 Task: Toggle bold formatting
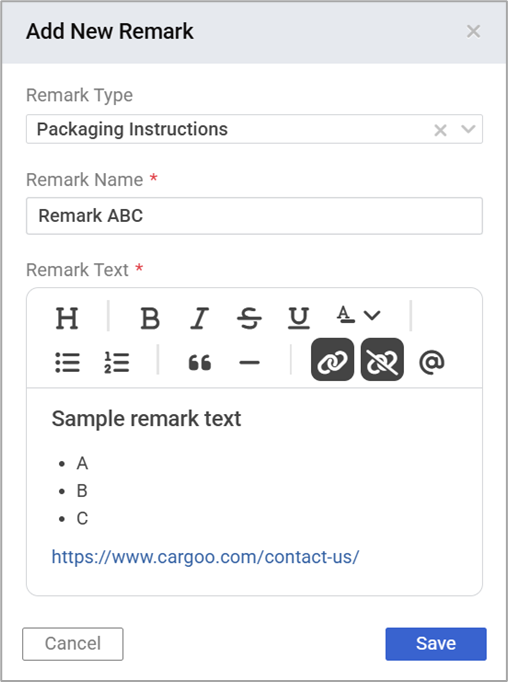coord(150,318)
